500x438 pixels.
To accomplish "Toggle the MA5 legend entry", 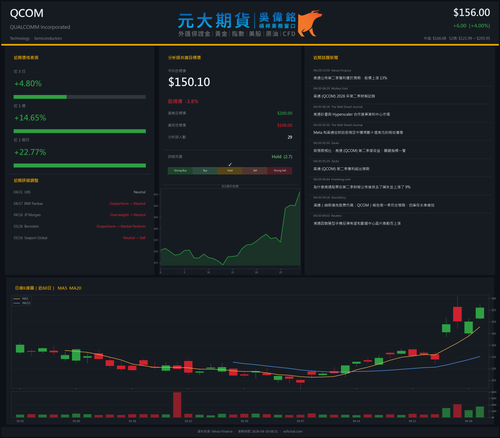I will 21,299.
